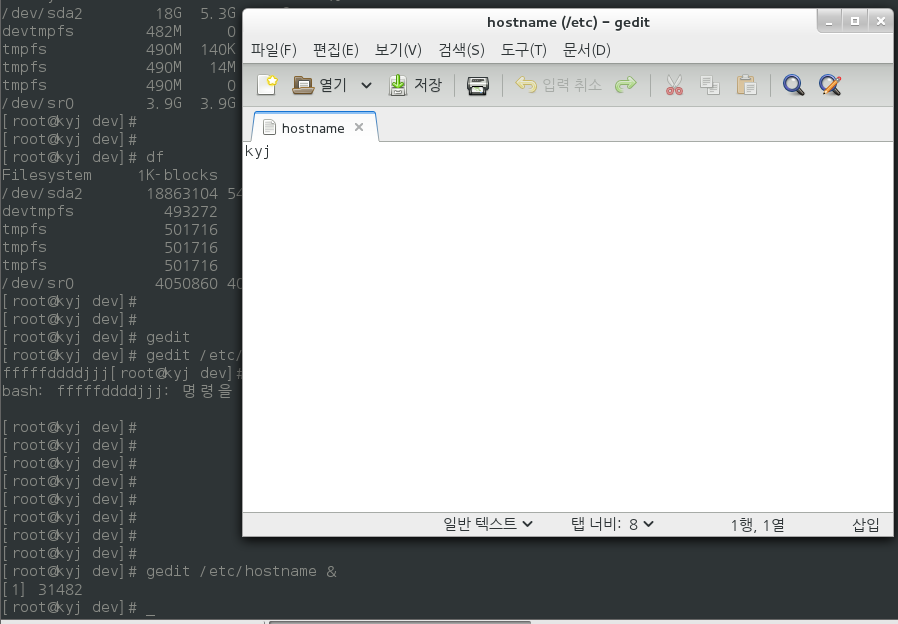Image resolution: width=898 pixels, height=624 pixels.
Task: Click the clipboard paste icon
Action: tap(746, 85)
